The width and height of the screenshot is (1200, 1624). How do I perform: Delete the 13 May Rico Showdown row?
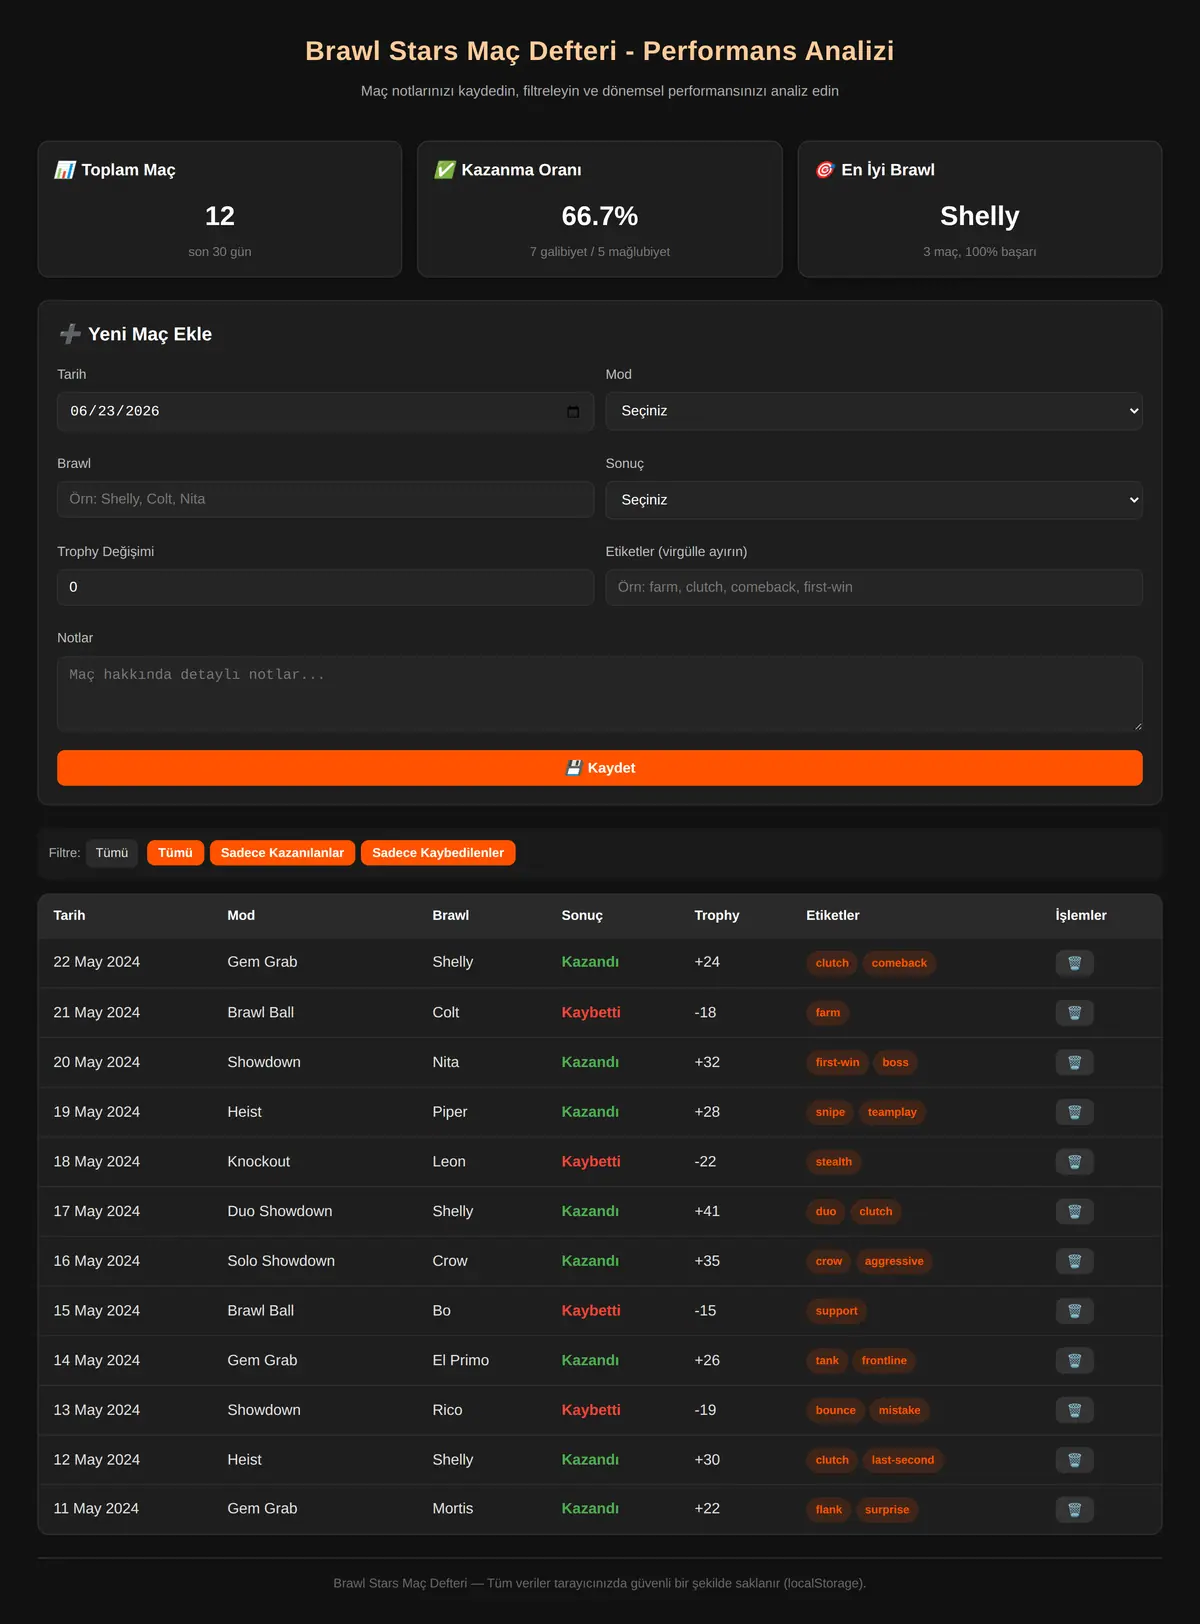pos(1074,1410)
